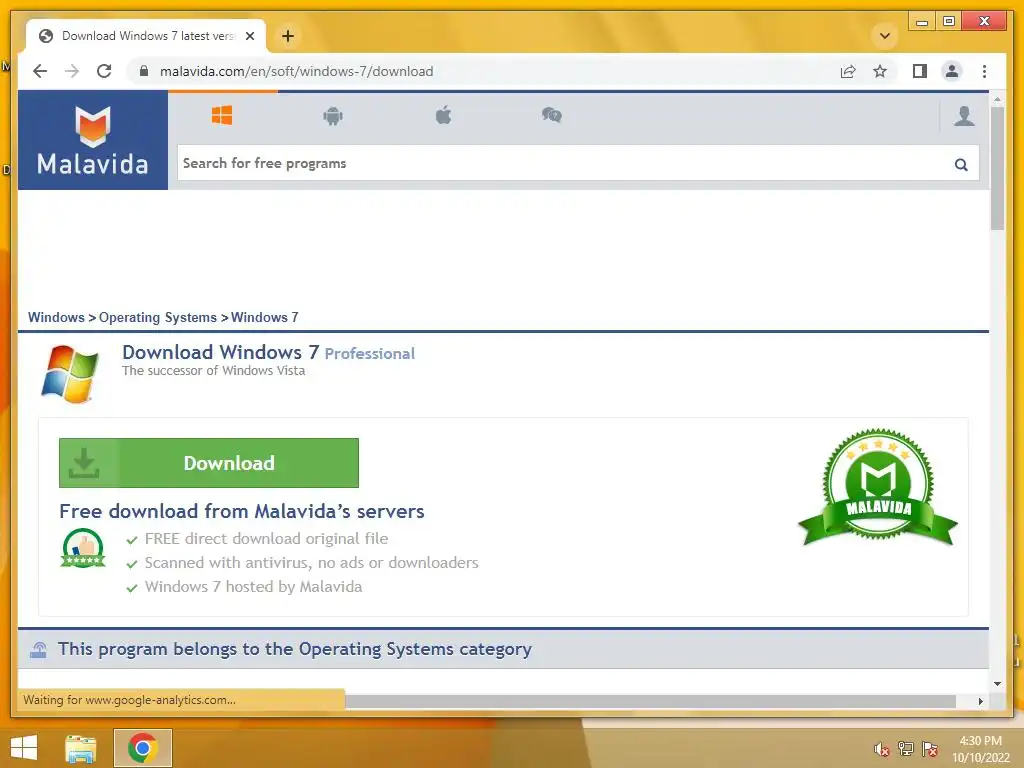Viewport: 1024px width, 768px height.
Task: Open the Chrome profile avatar
Action: [952, 71]
